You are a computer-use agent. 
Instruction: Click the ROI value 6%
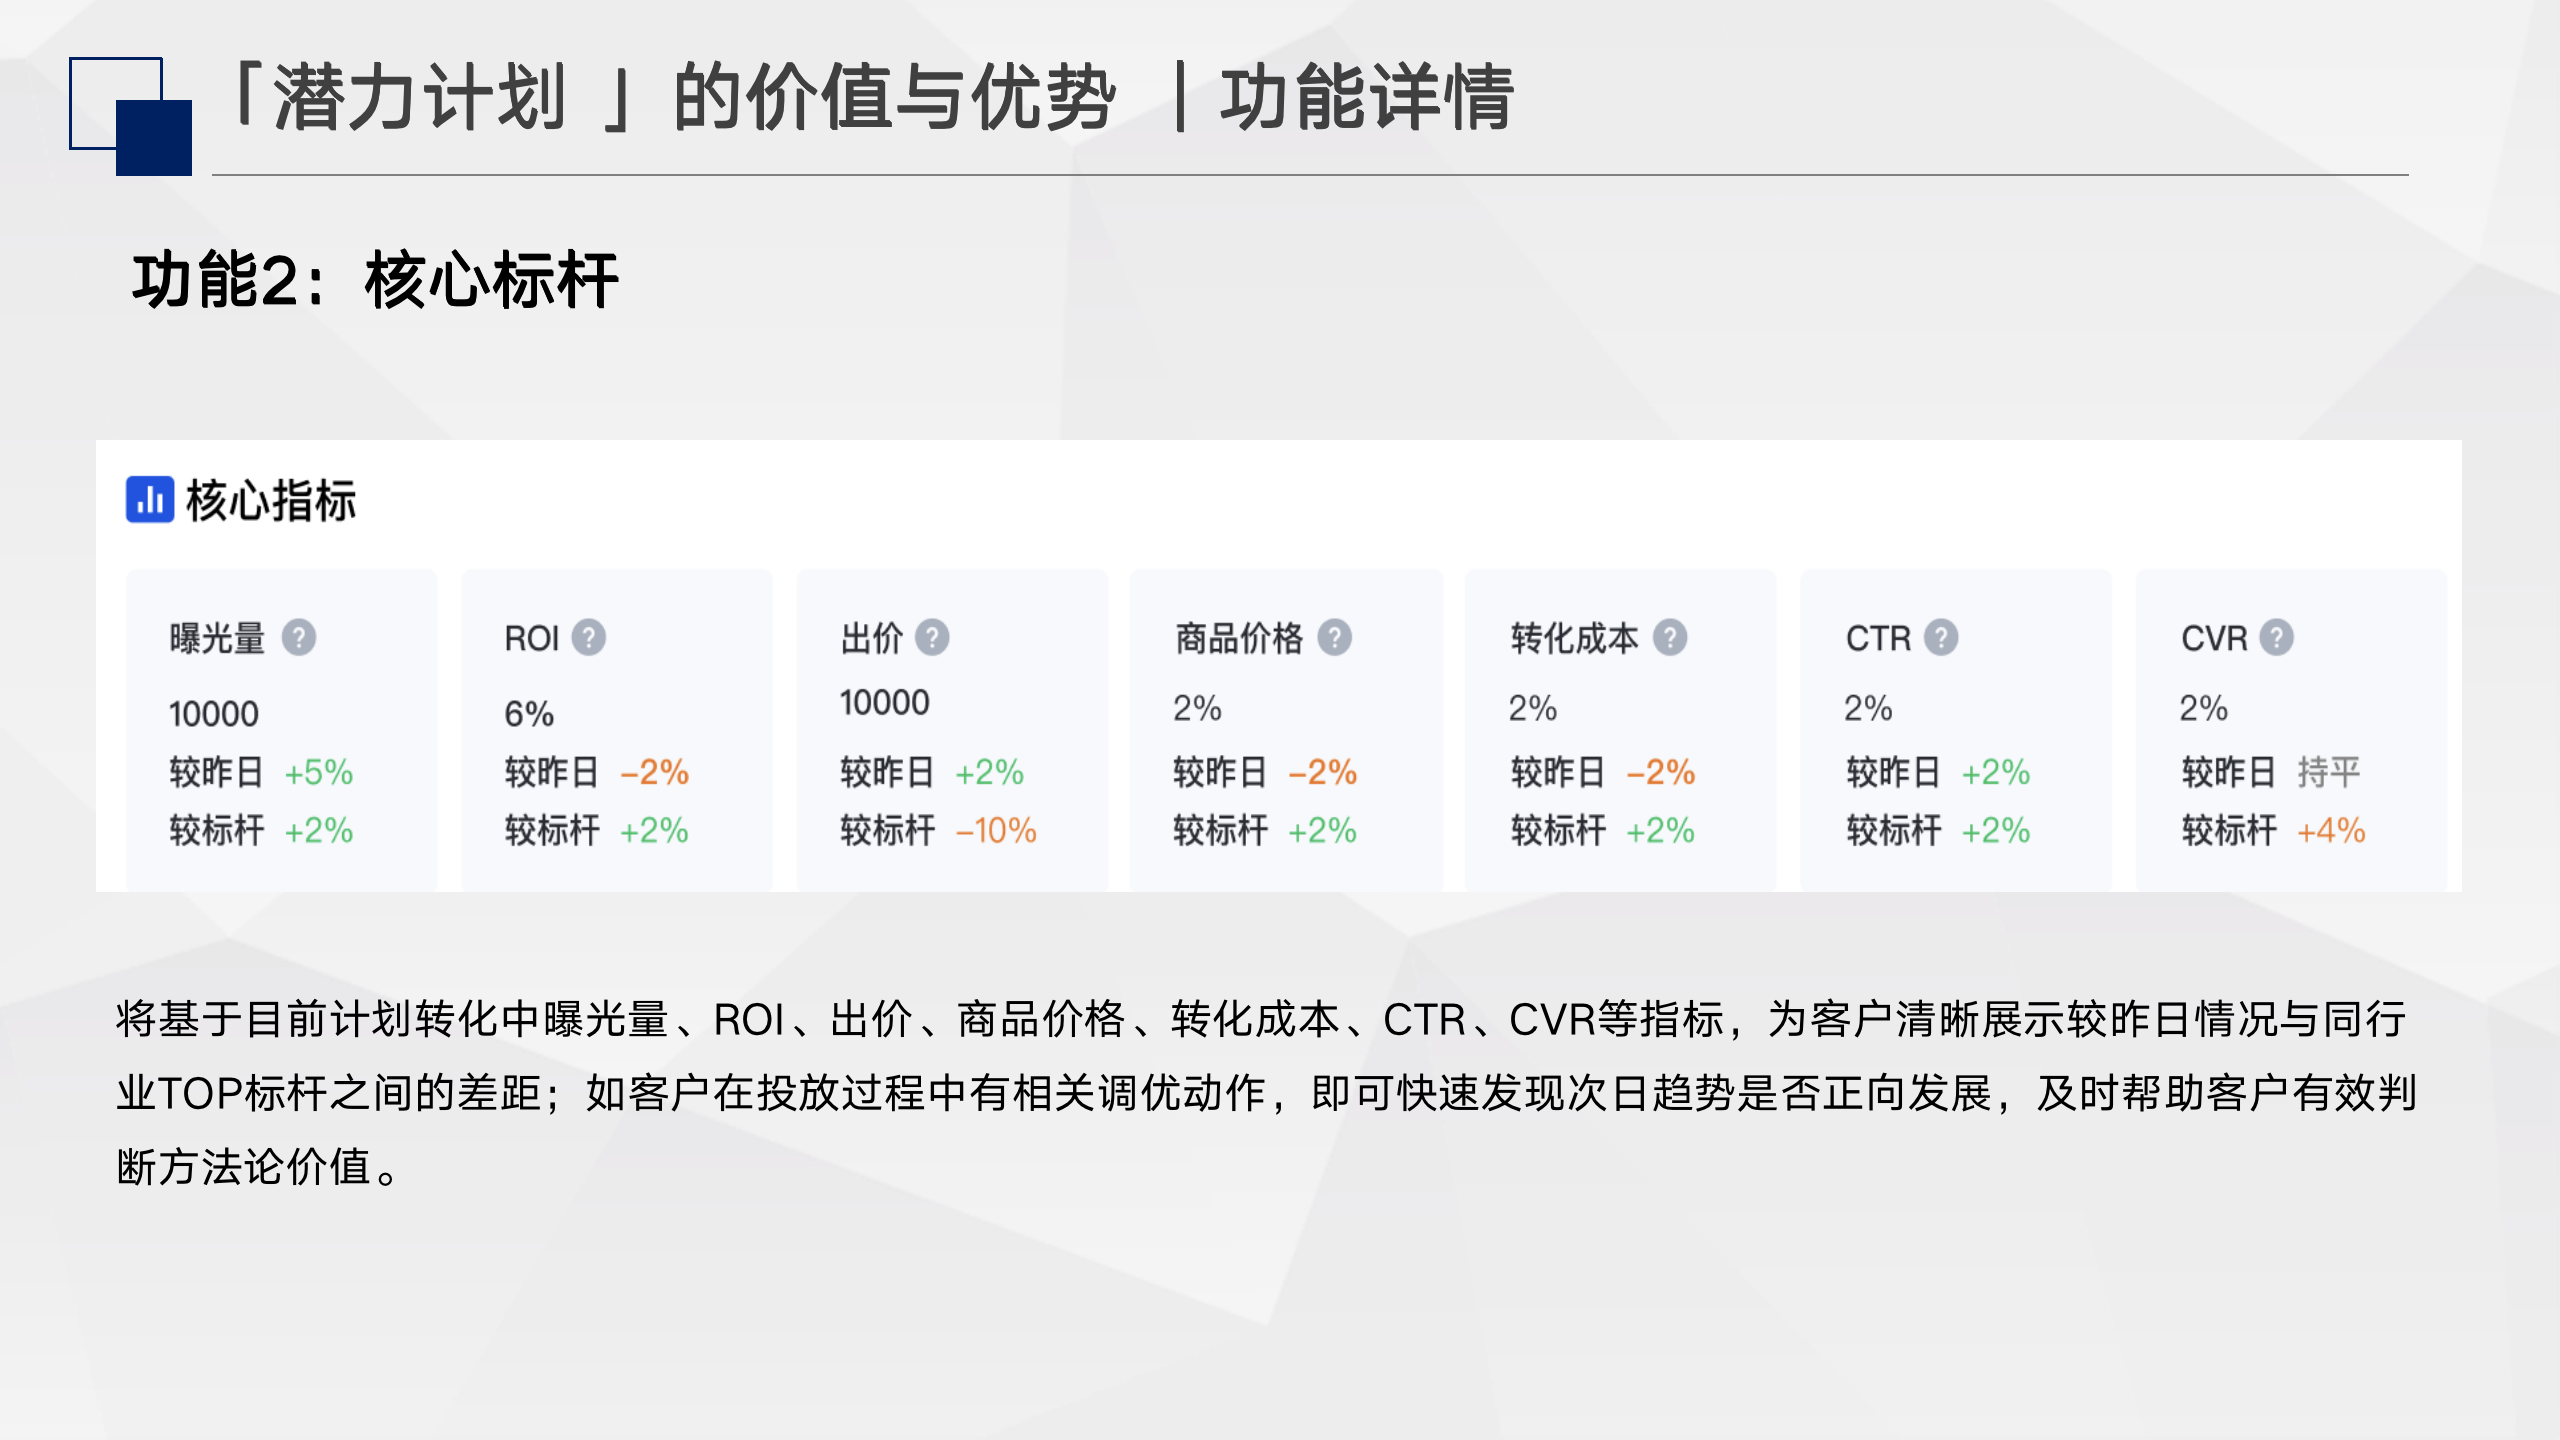(x=529, y=714)
